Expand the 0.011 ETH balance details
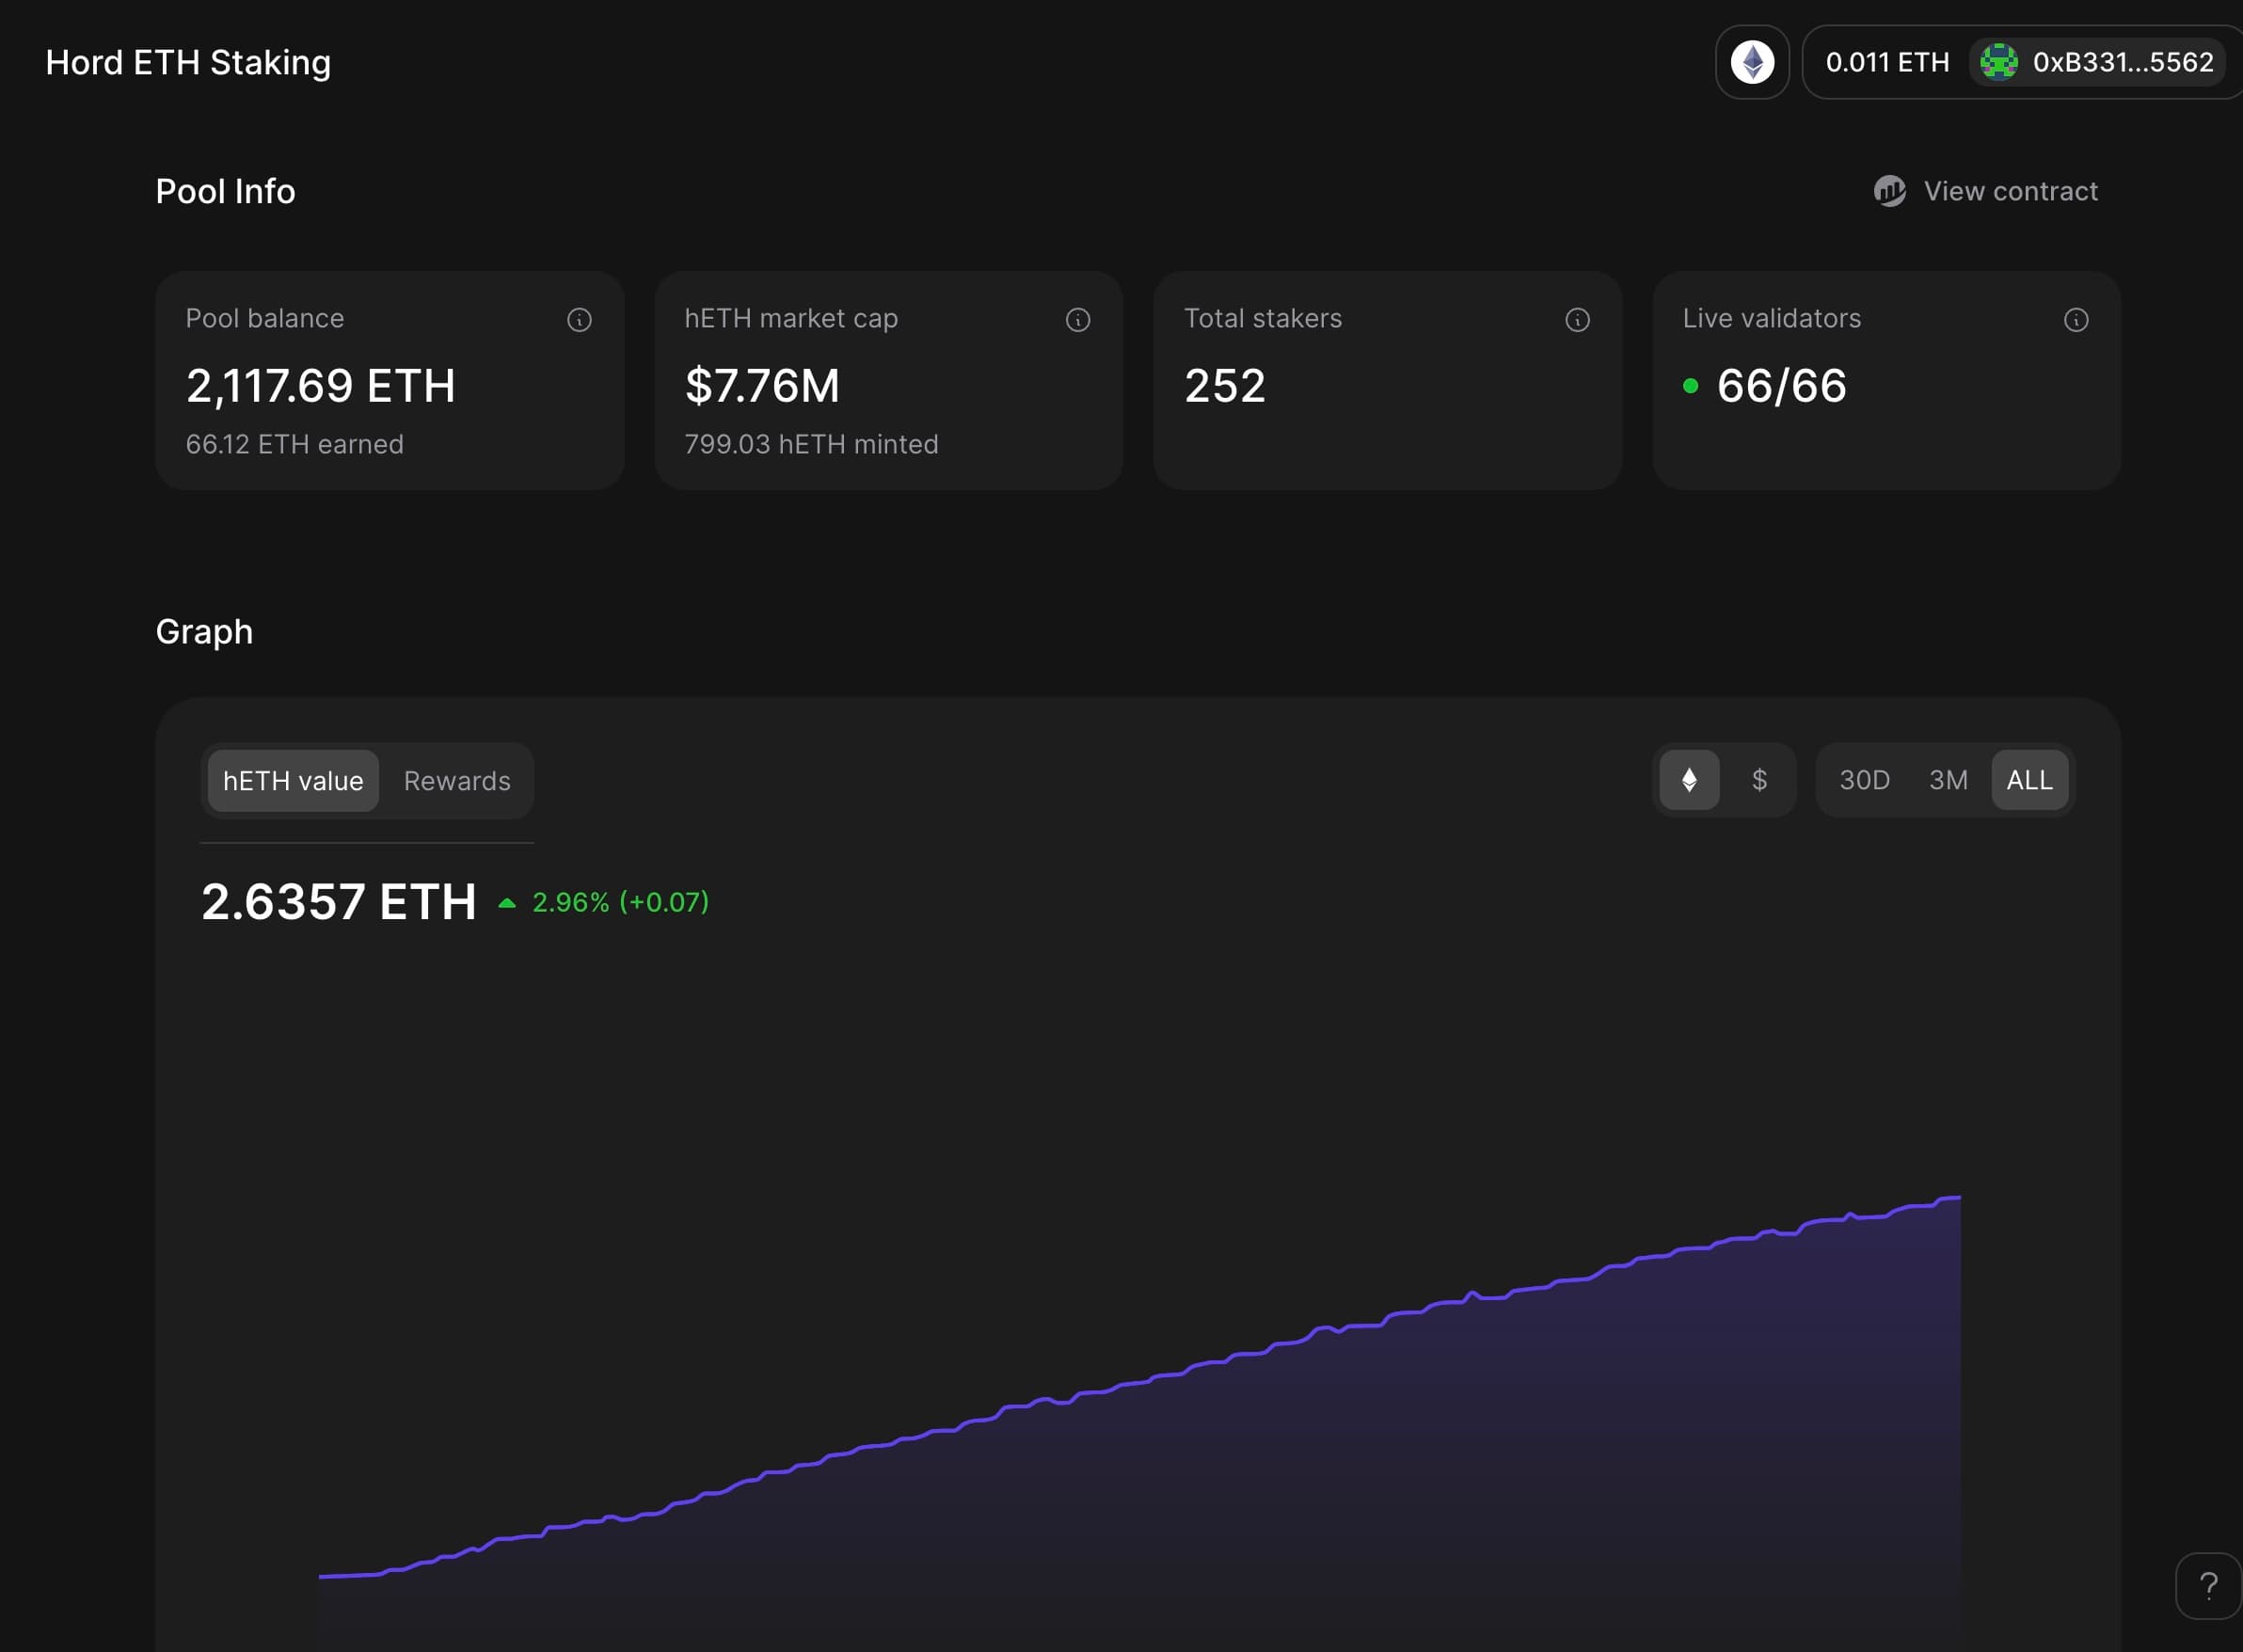This screenshot has width=2243, height=1652. [x=1887, y=62]
